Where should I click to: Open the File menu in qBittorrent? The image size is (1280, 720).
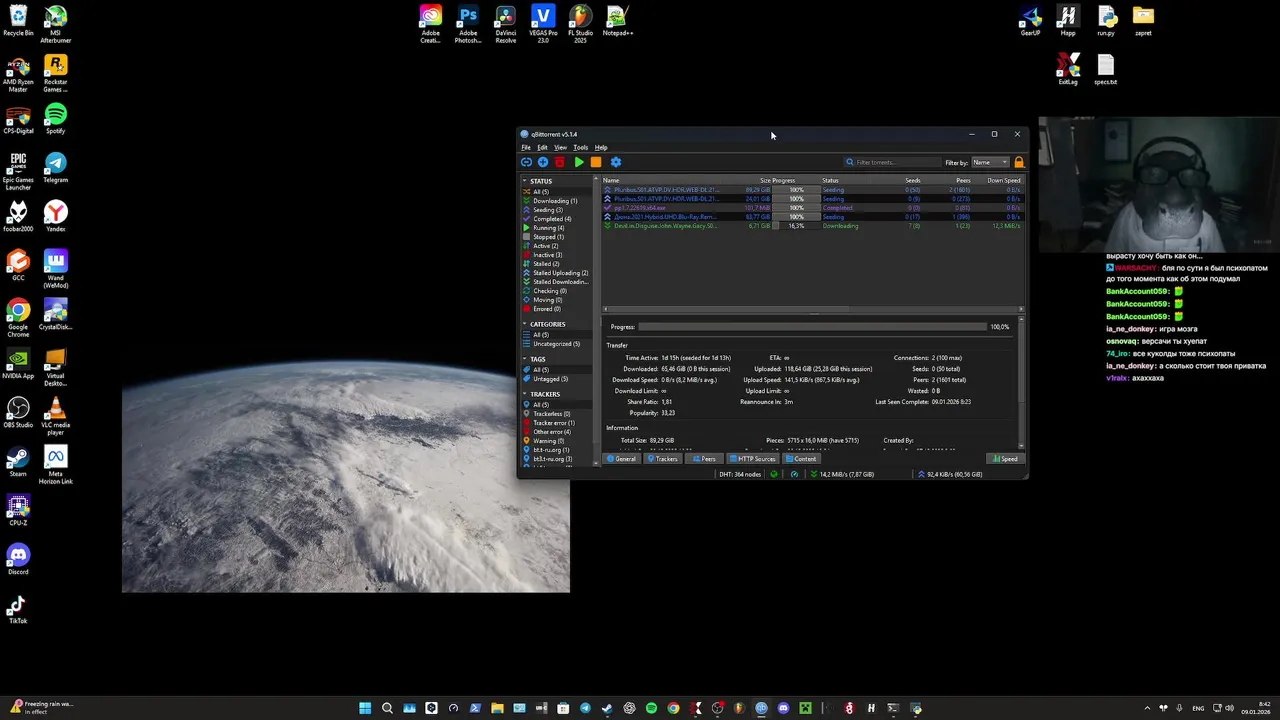(526, 147)
